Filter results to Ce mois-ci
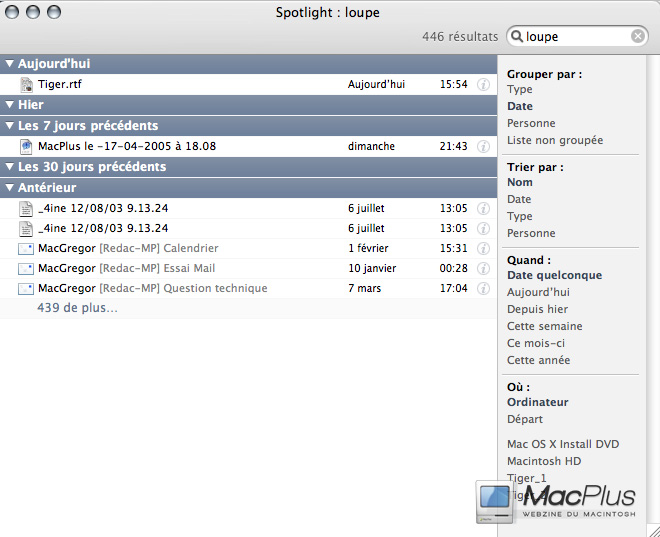Screen dimensions: 660x537 (x=536, y=343)
